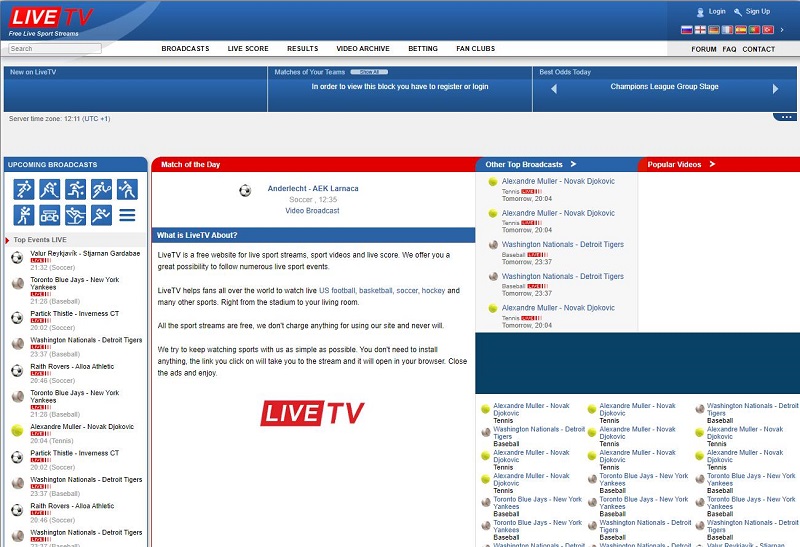
Task: Switch language via the England flag
Action: click(x=701, y=30)
